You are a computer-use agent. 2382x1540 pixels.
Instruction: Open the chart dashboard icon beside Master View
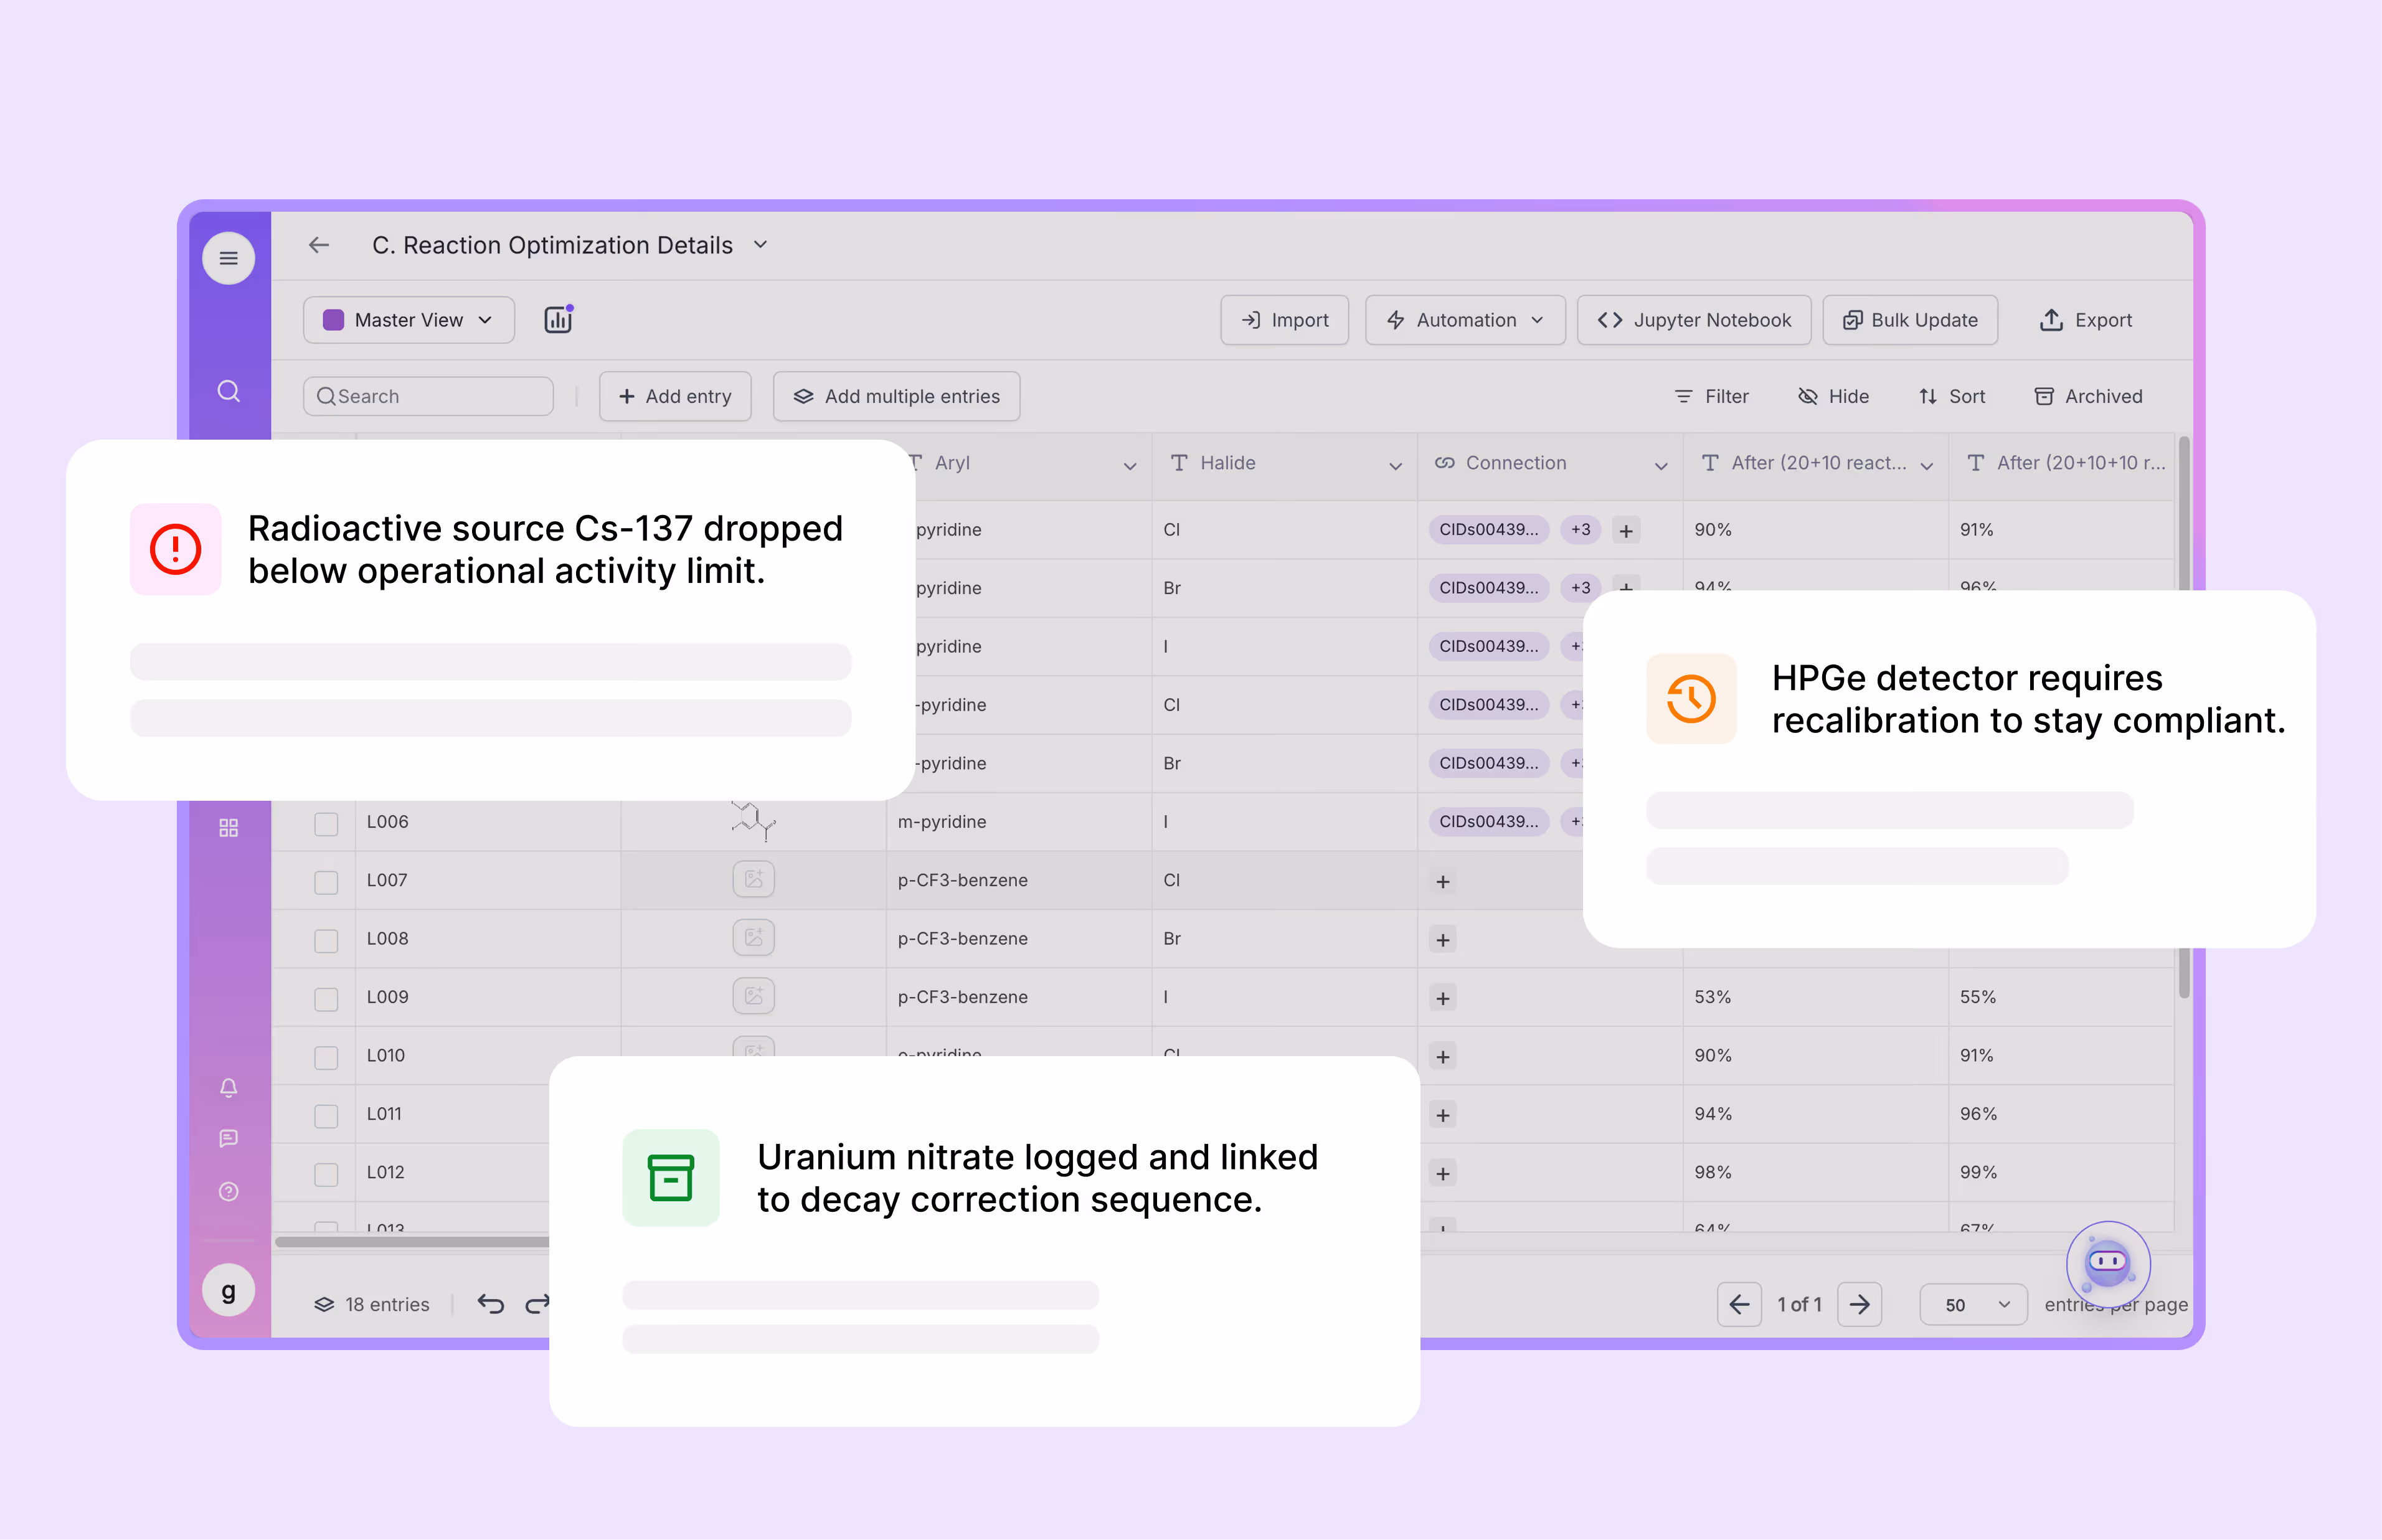pos(558,320)
